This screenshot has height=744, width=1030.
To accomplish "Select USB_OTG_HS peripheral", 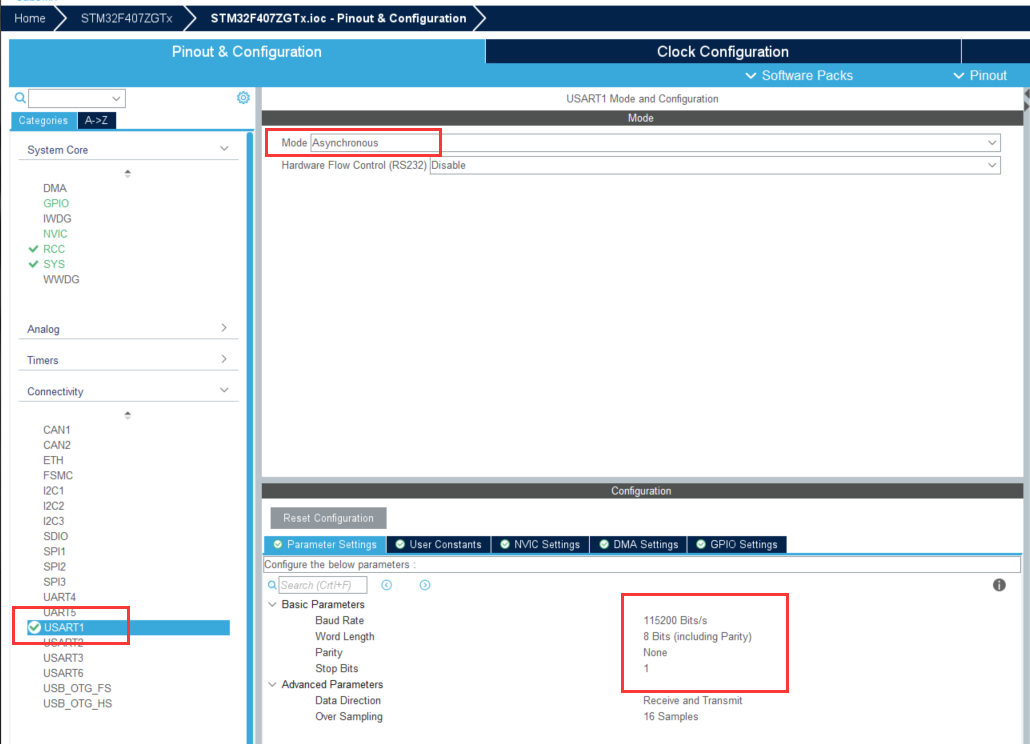I will coord(78,703).
